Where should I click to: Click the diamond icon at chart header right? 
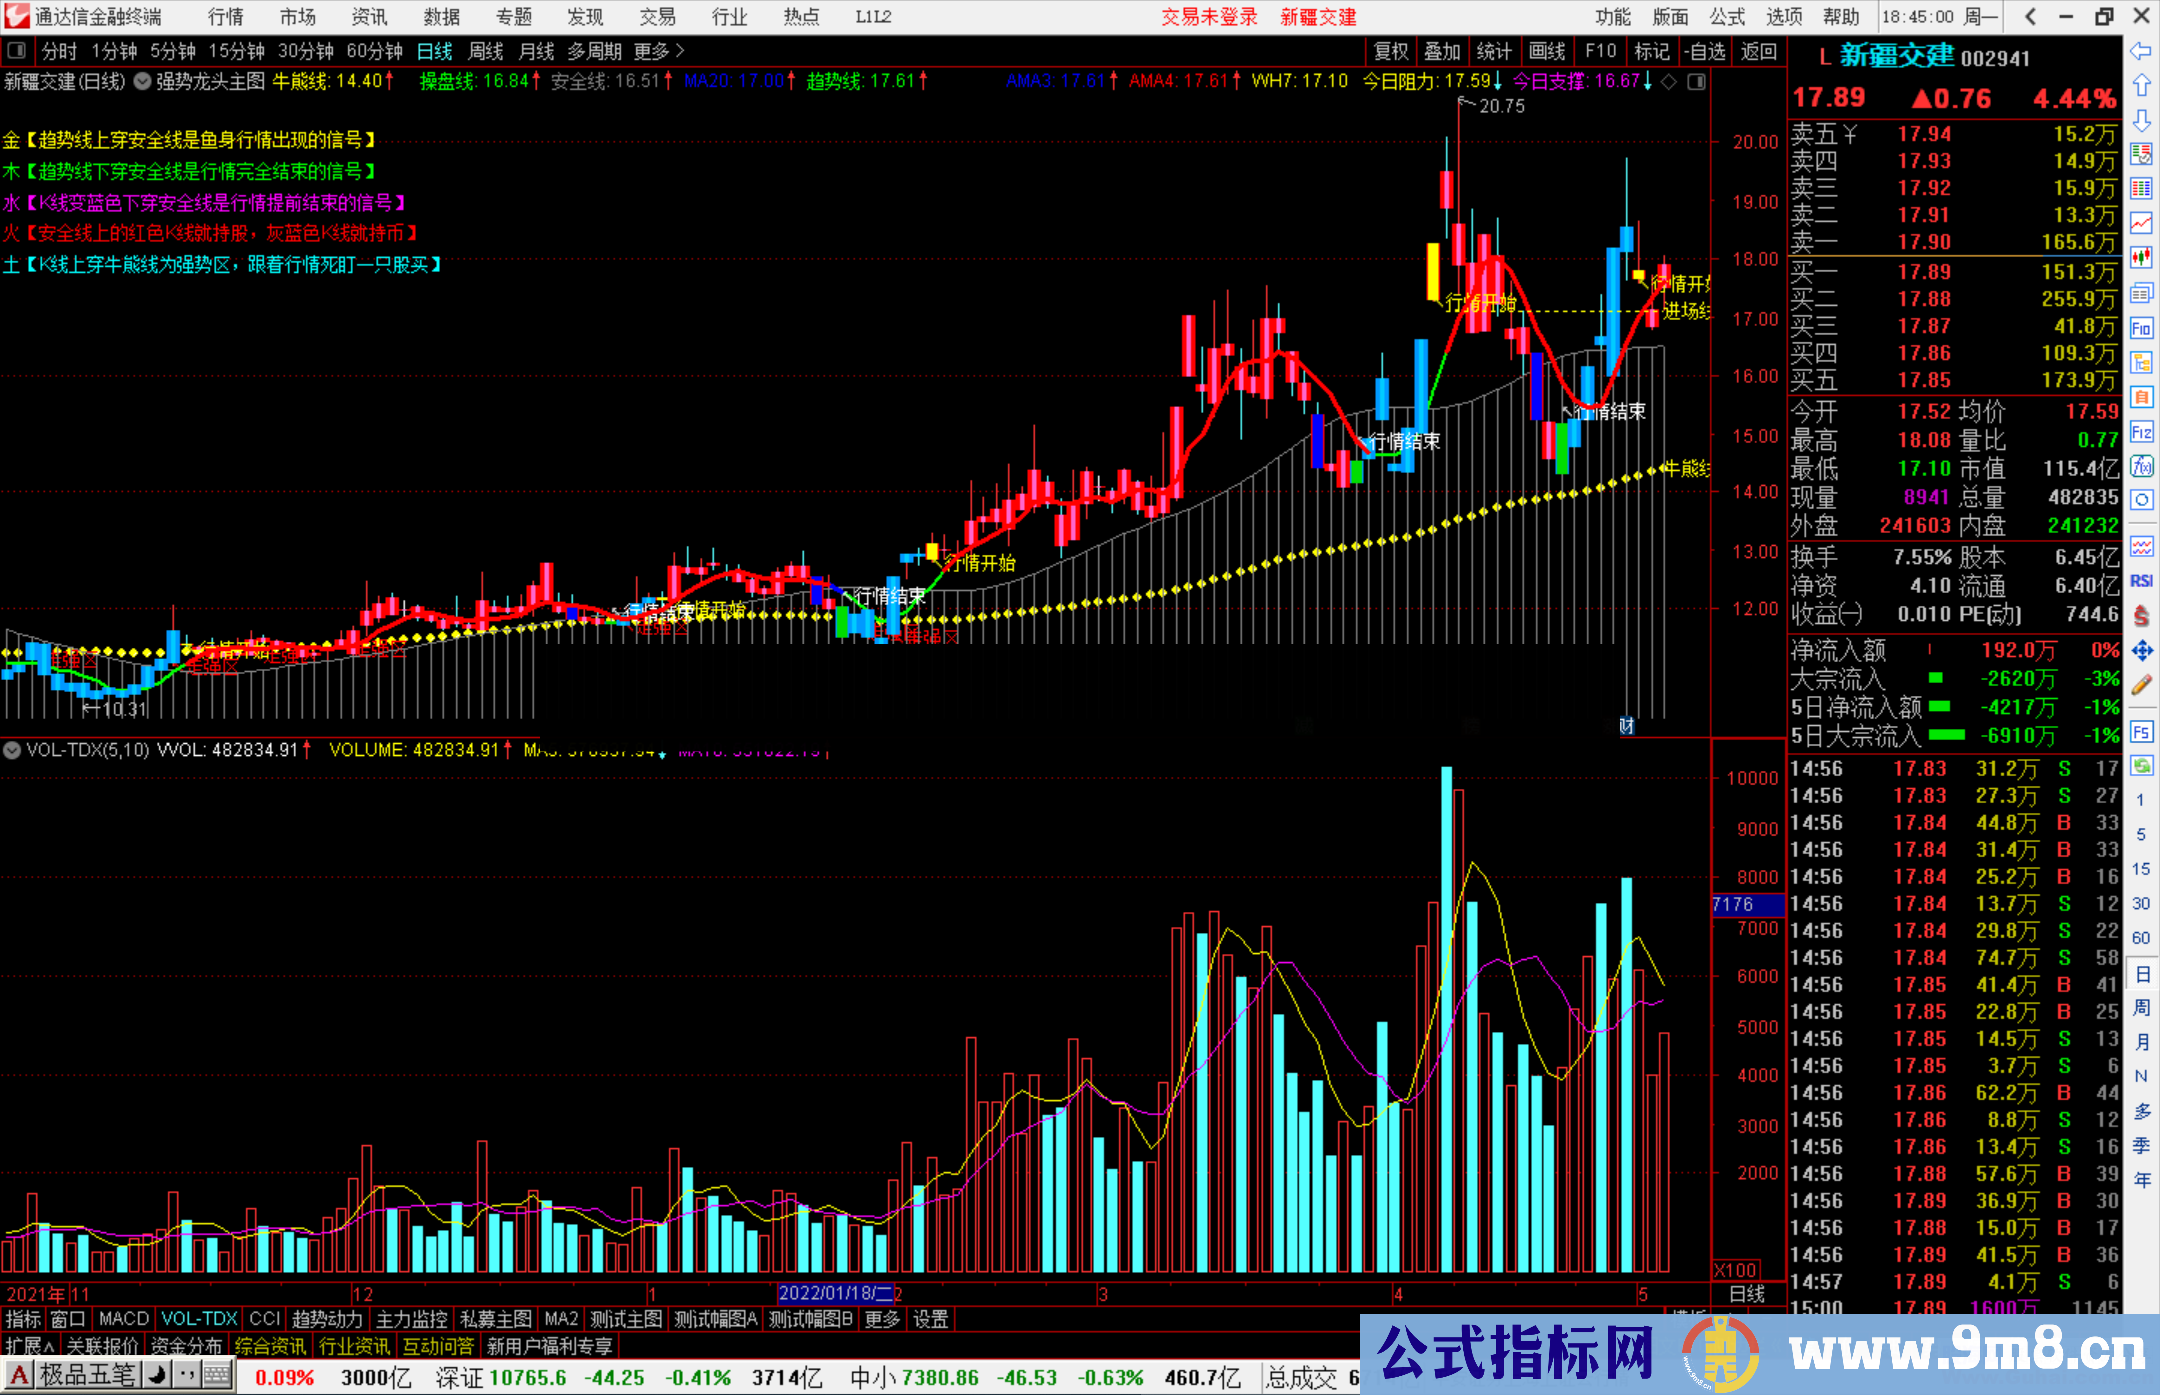pos(1668,82)
